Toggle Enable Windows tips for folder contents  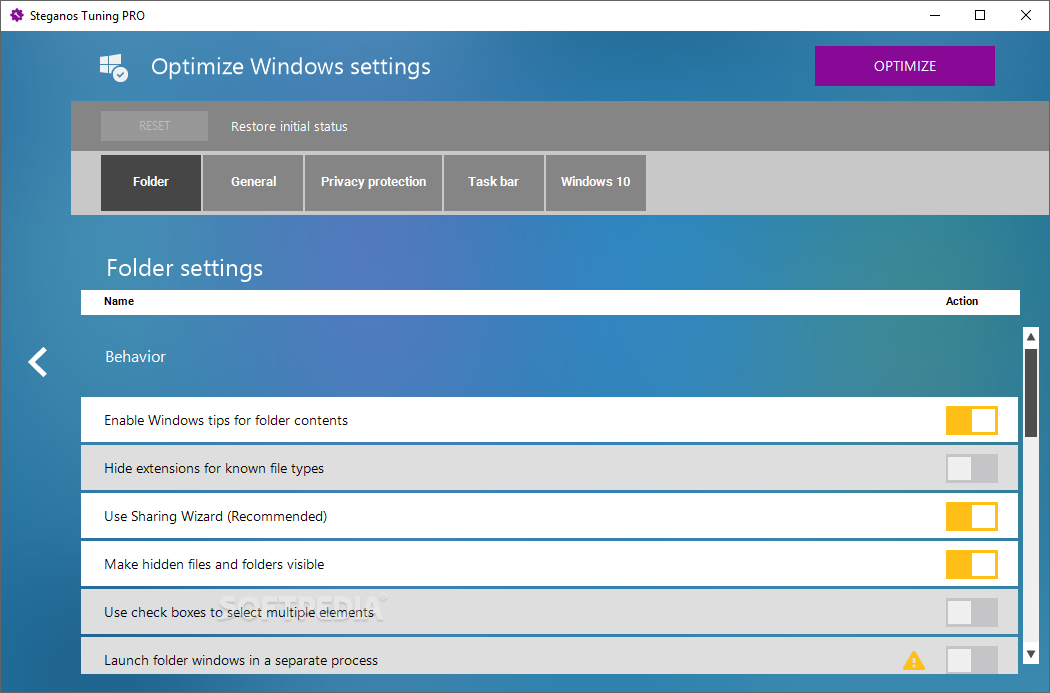point(972,420)
